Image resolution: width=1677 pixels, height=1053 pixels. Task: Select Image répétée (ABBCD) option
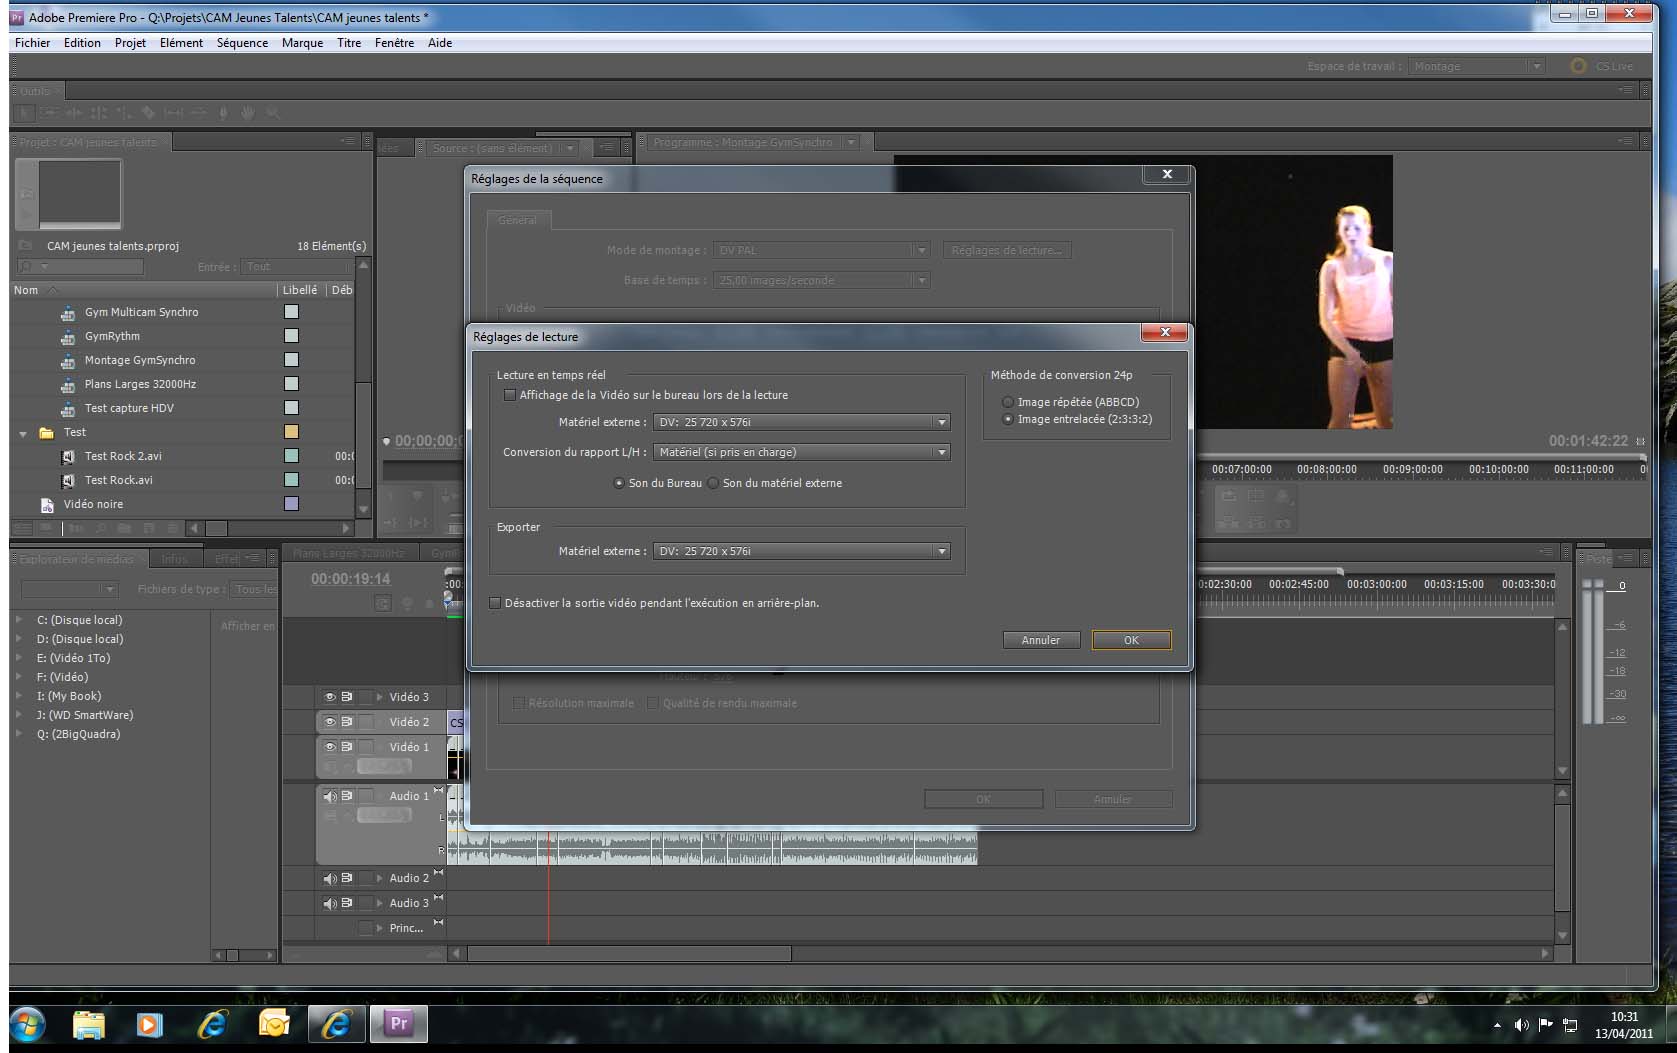click(1008, 402)
